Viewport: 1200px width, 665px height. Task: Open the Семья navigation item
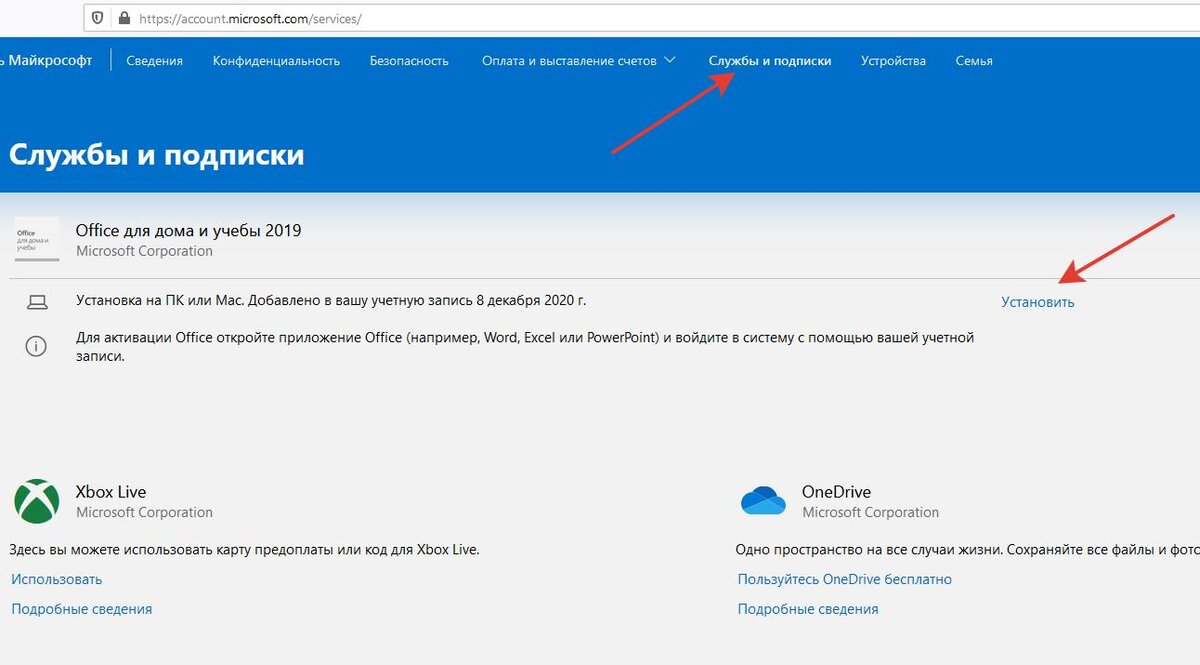974,61
